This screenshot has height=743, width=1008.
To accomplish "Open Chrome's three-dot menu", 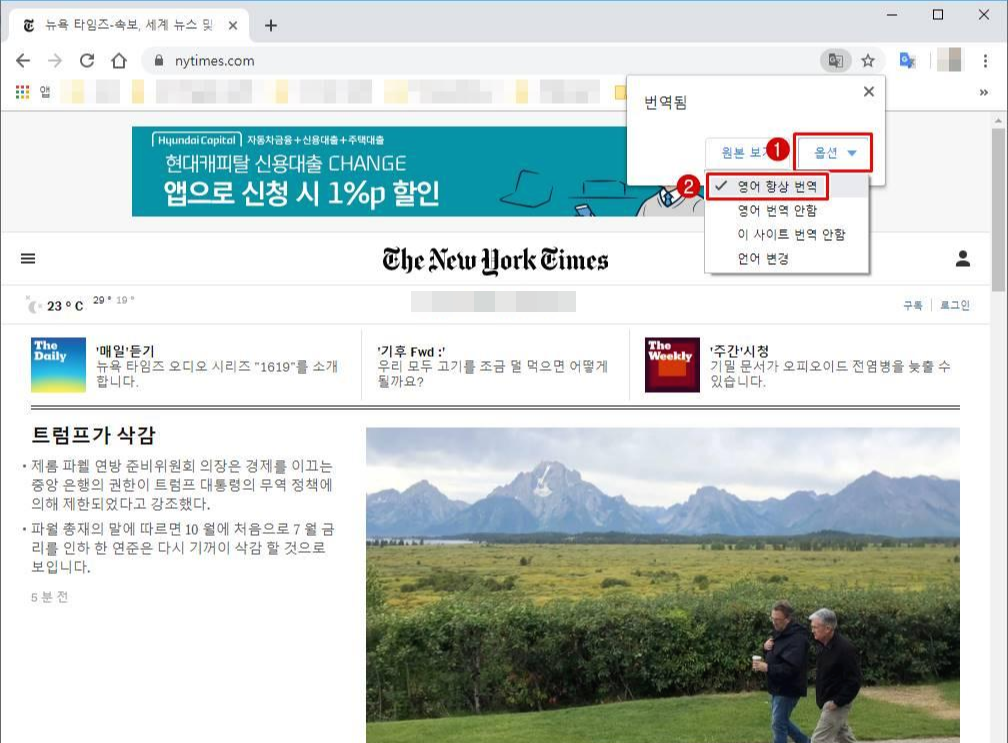I will (x=984, y=60).
